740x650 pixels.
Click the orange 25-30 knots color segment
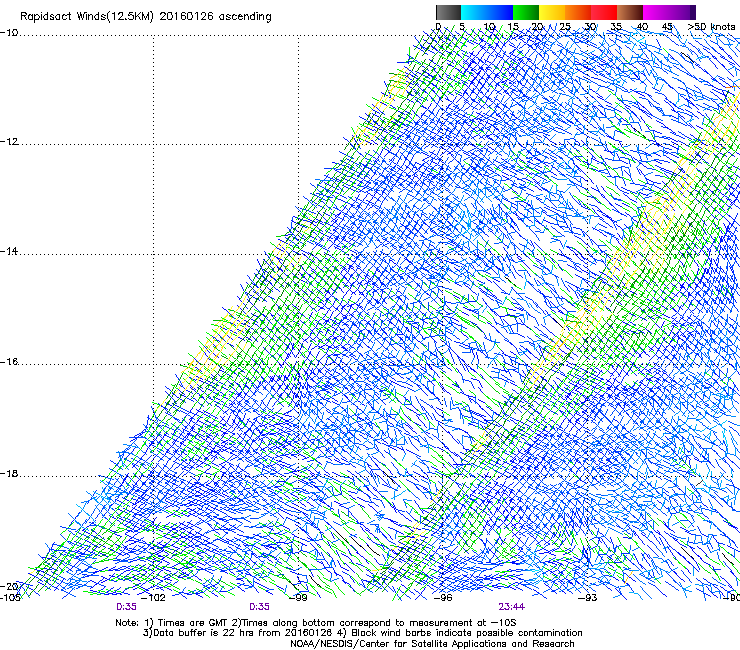tap(578, 12)
